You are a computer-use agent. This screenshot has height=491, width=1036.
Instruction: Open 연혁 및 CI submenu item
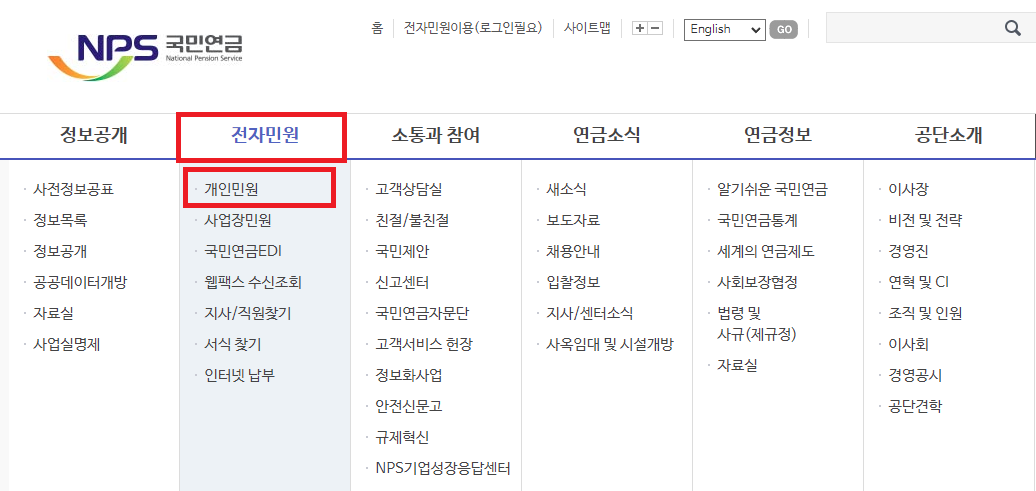(x=919, y=283)
